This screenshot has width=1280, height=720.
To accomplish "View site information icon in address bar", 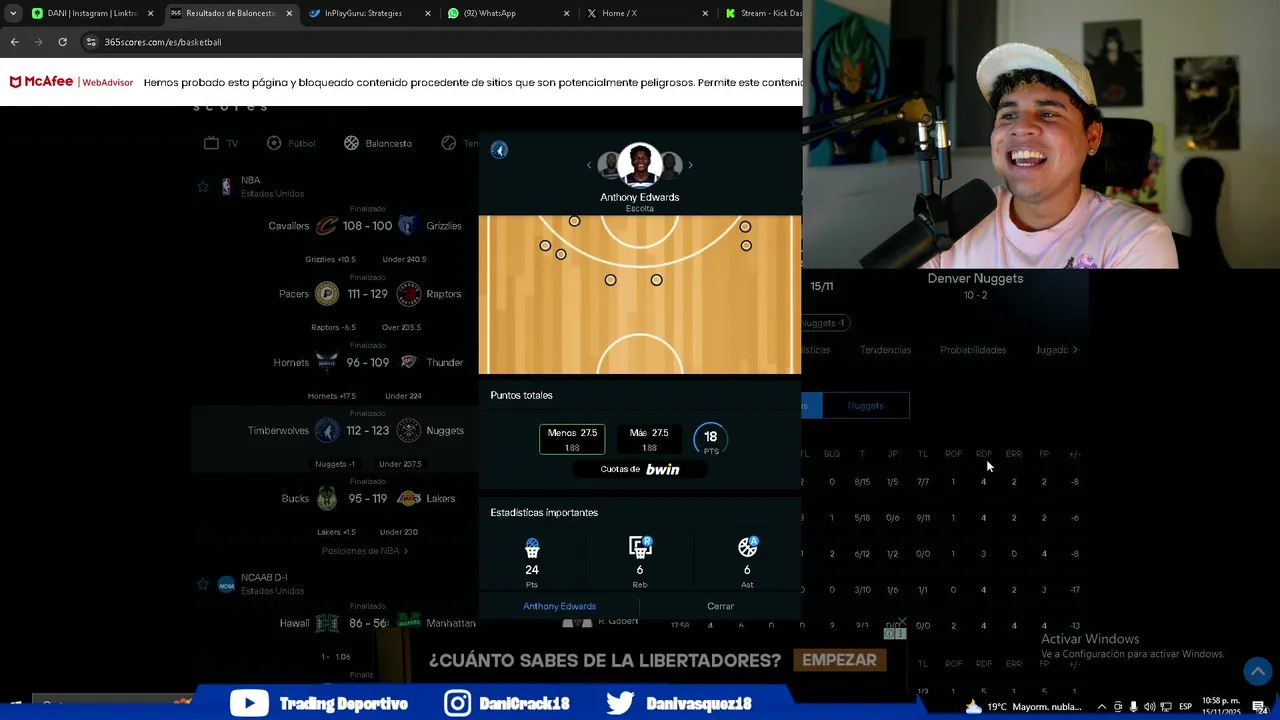I will click(x=91, y=42).
